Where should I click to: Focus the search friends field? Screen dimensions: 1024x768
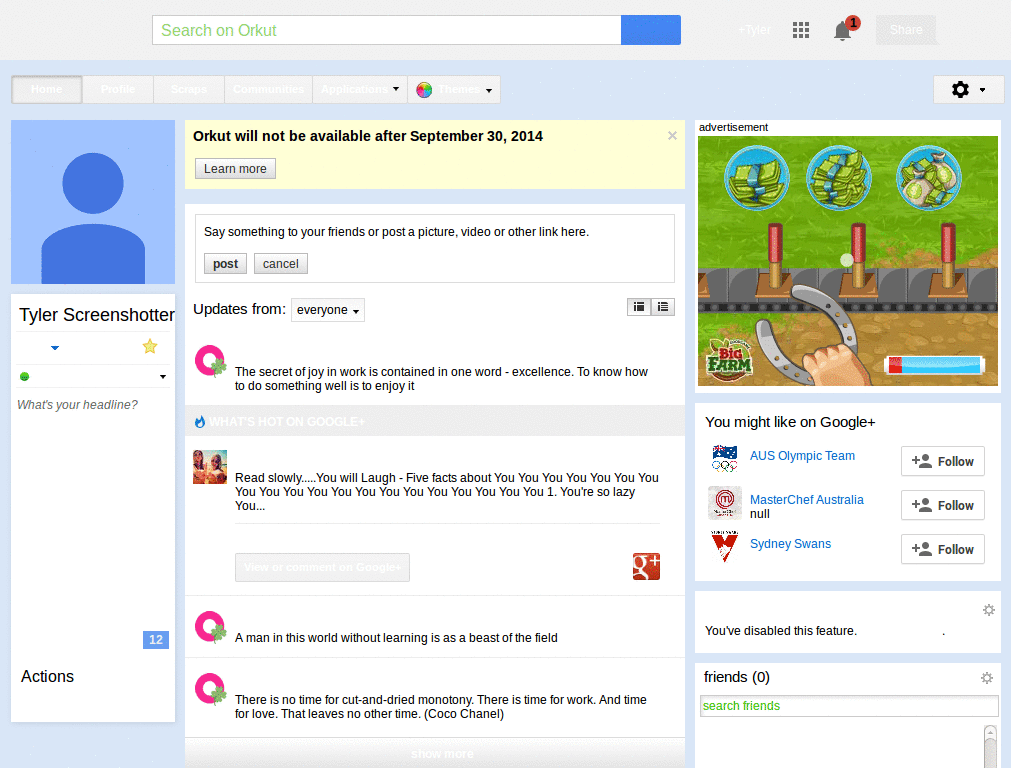[849, 706]
